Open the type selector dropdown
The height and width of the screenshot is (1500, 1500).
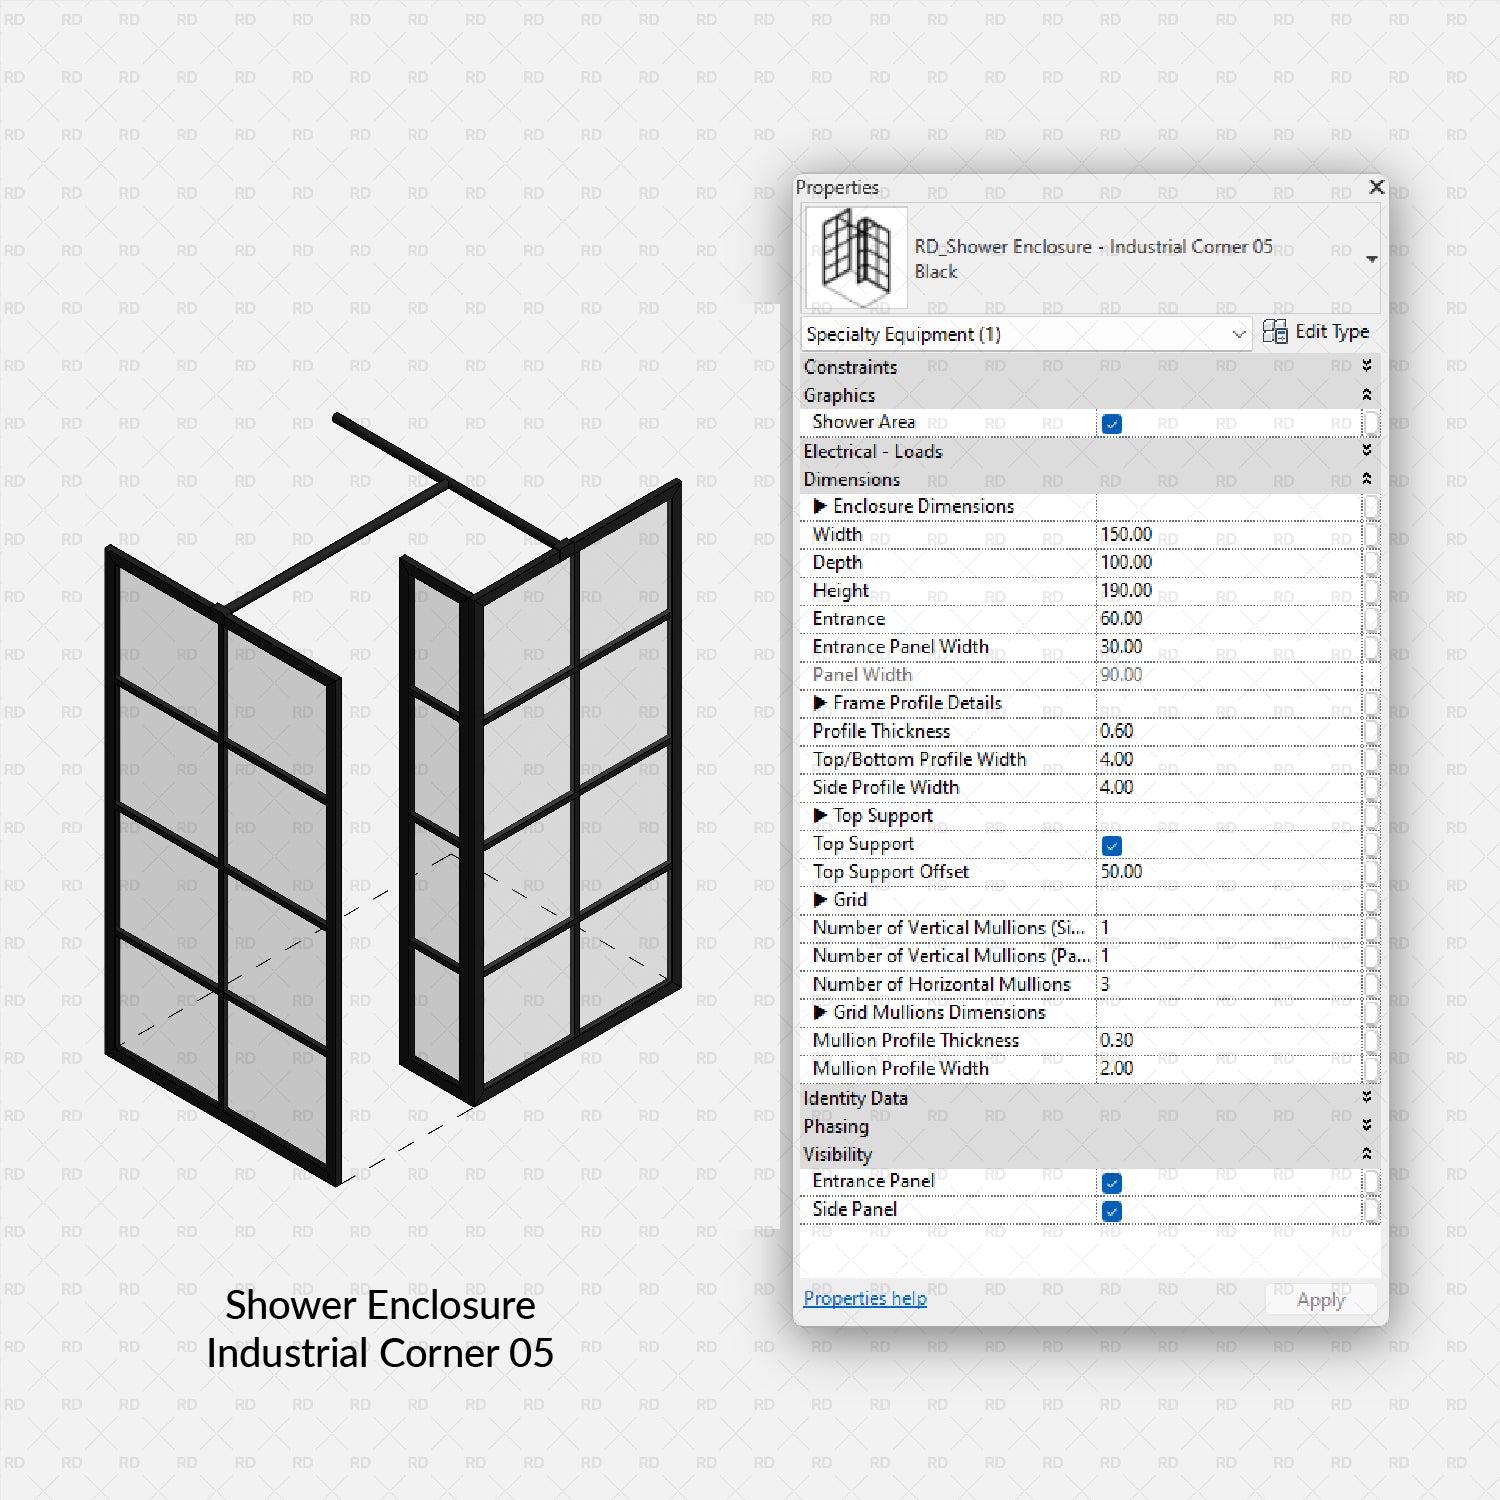point(1371,257)
